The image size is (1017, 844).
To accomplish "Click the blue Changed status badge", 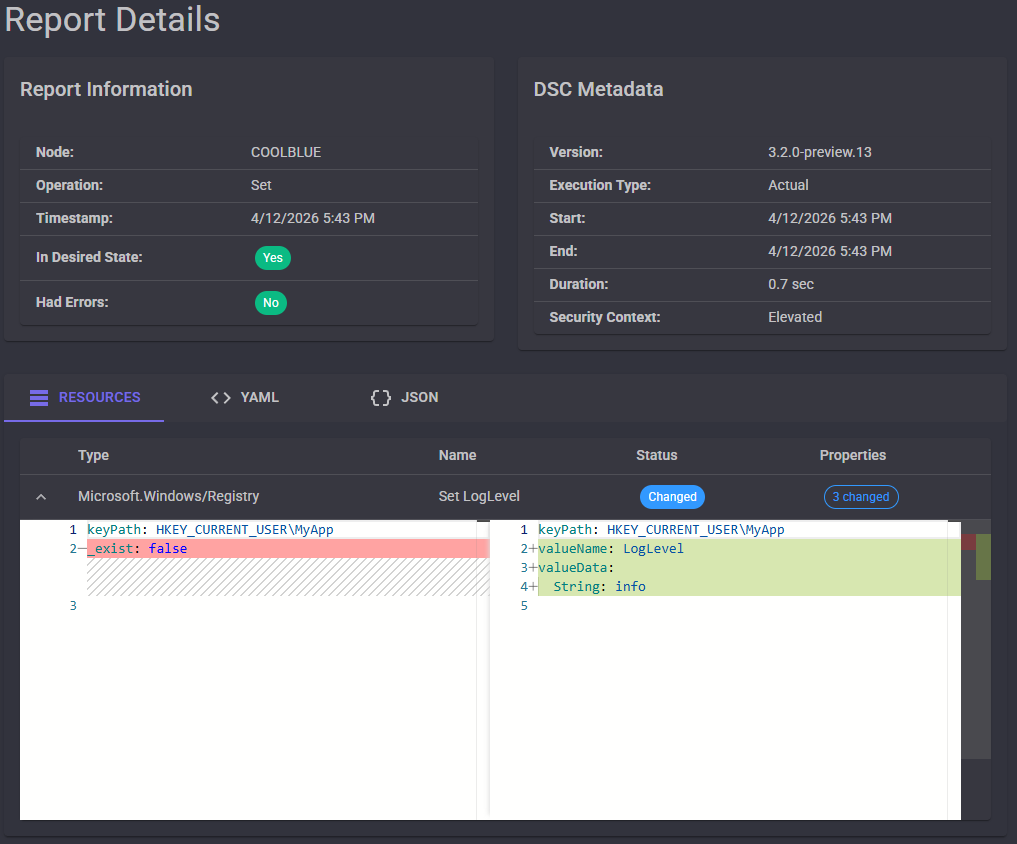I will [x=671, y=496].
